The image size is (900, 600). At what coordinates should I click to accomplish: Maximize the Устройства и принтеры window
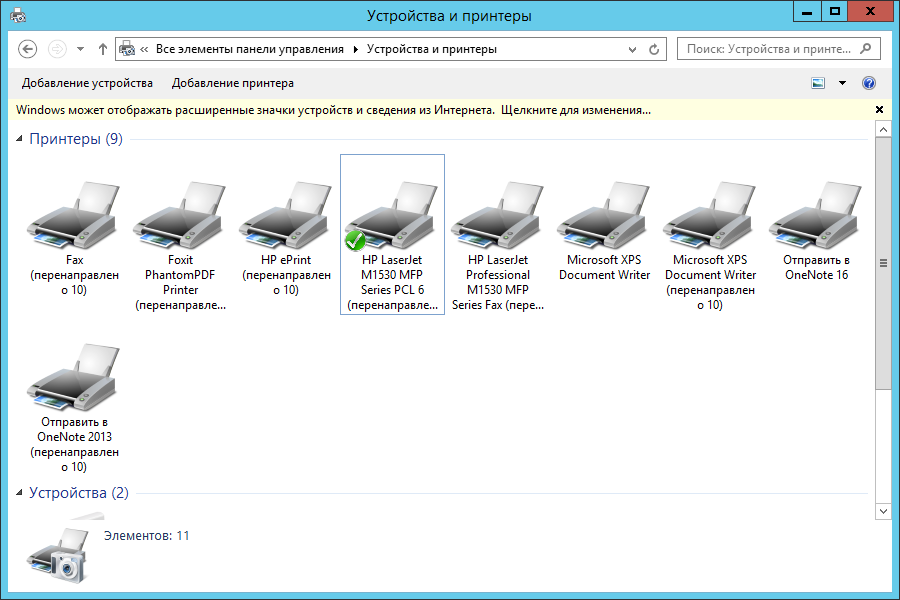[x=835, y=11]
